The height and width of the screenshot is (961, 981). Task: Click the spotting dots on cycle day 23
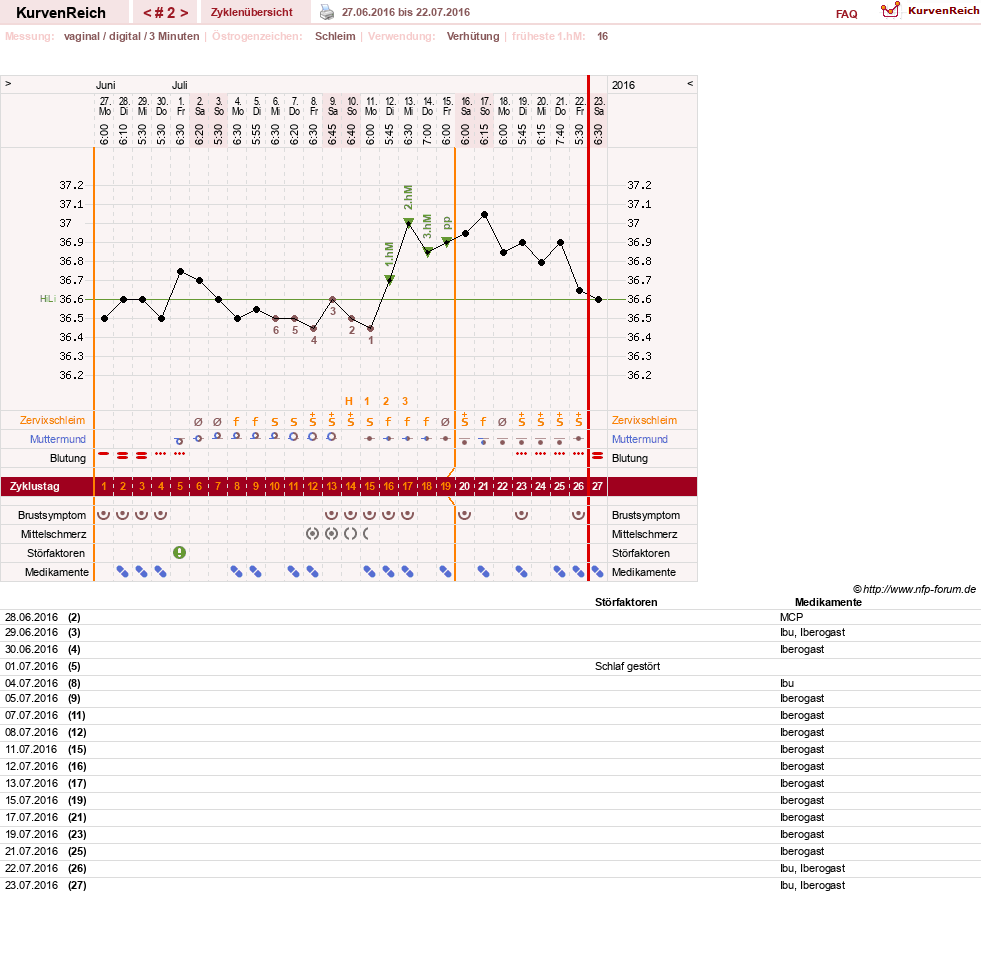pos(521,454)
